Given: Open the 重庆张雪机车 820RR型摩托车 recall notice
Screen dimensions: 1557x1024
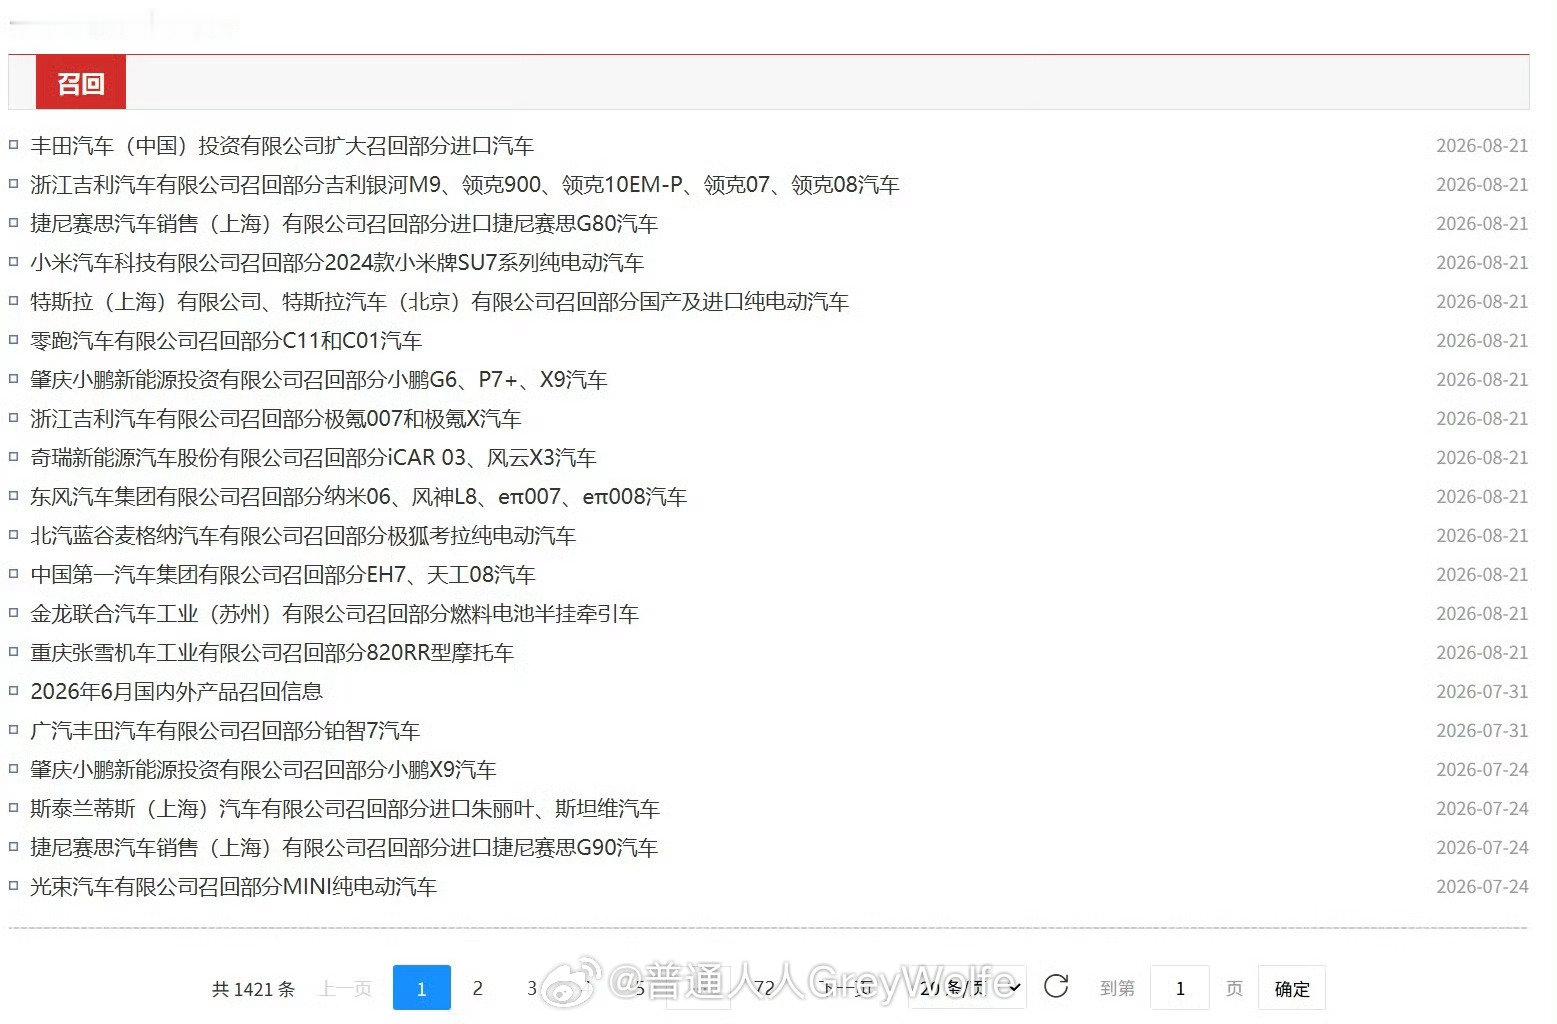Looking at the screenshot, I should pos(272,653).
